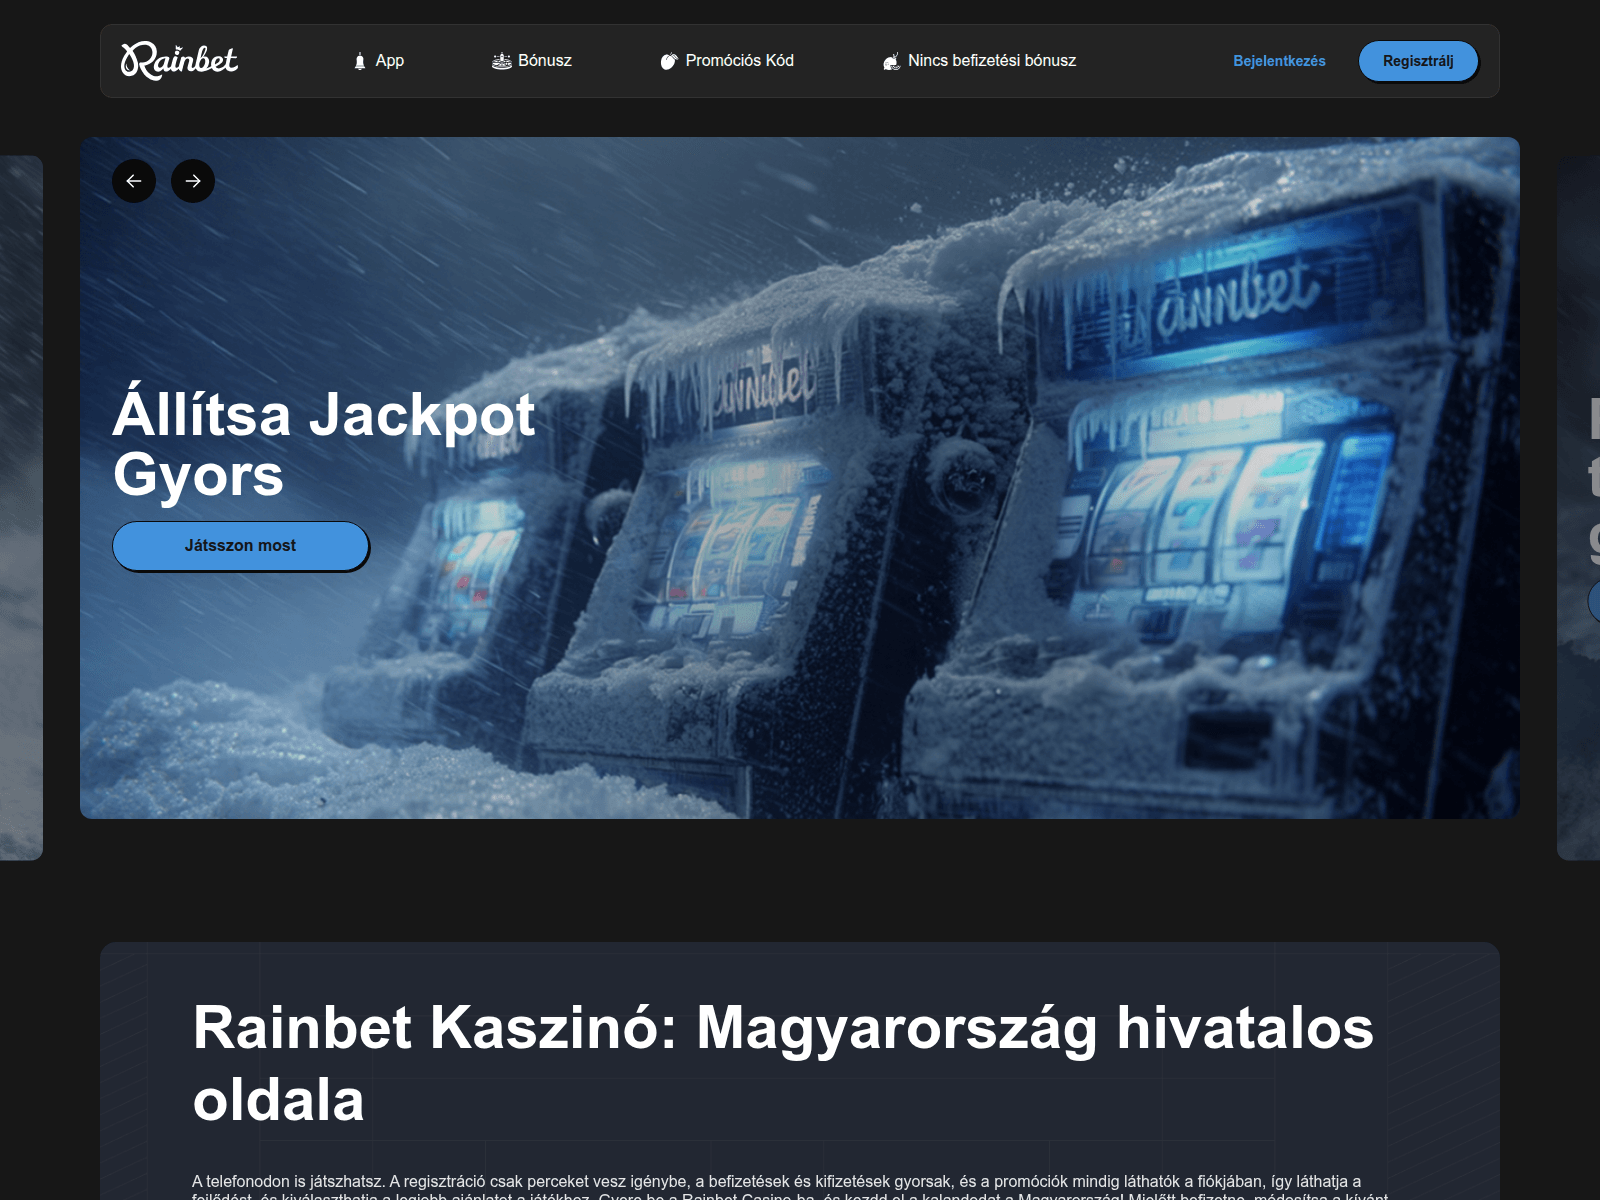Click the Állítsa Jackpot Gyors heading
The width and height of the screenshot is (1600, 1200).
(324, 444)
